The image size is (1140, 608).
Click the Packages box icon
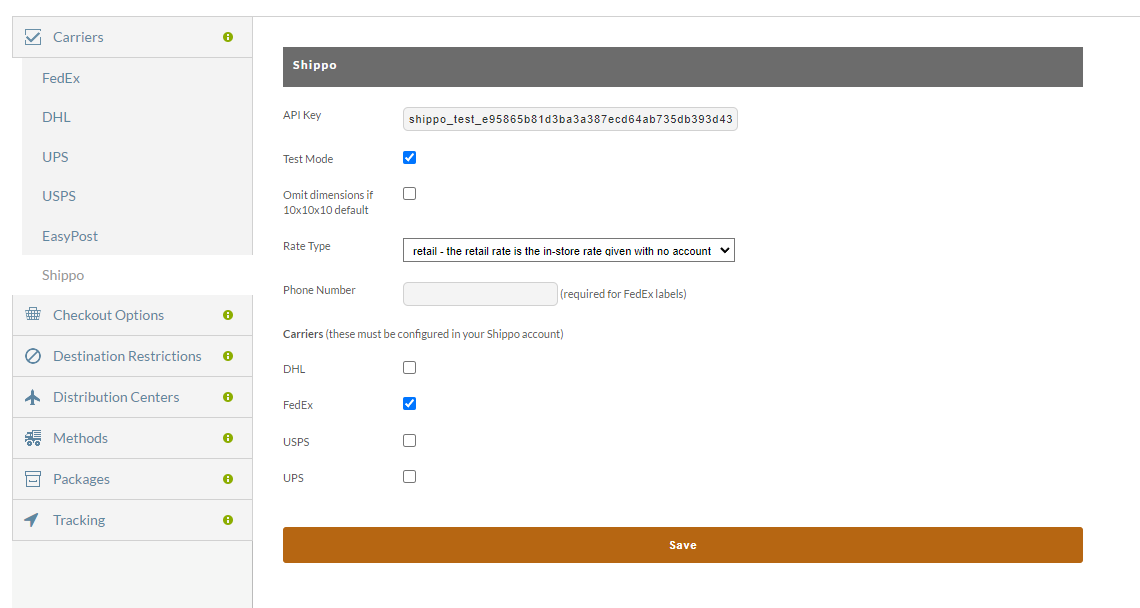pyautogui.click(x=33, y=479)
